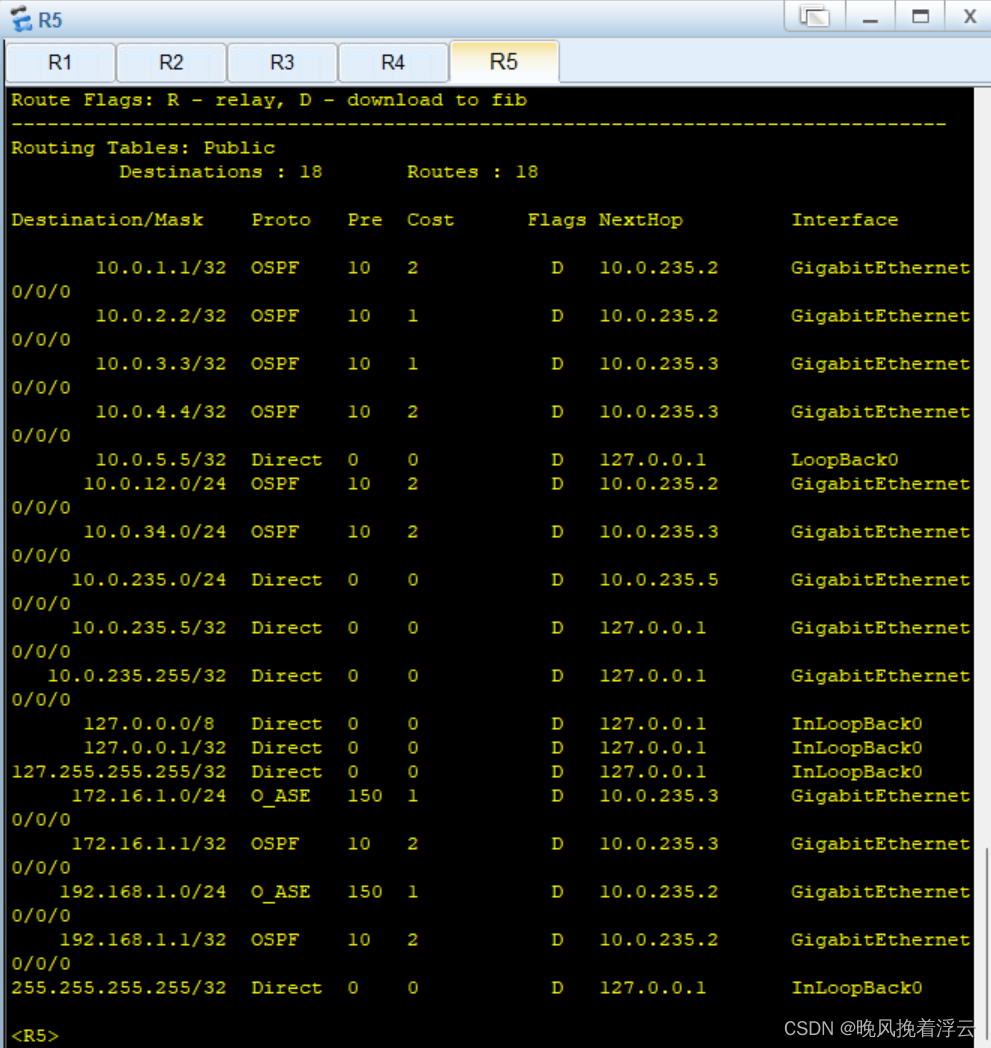
Task: Click the Cost column header
Action: (430, 220)
